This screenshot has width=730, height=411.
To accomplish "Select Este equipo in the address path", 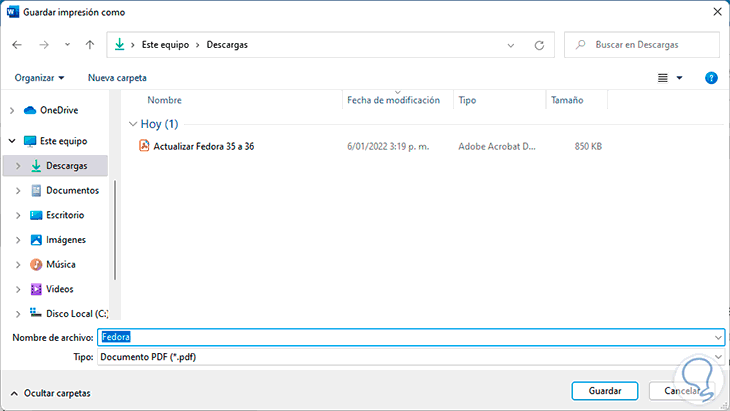I will click(165, 45).
